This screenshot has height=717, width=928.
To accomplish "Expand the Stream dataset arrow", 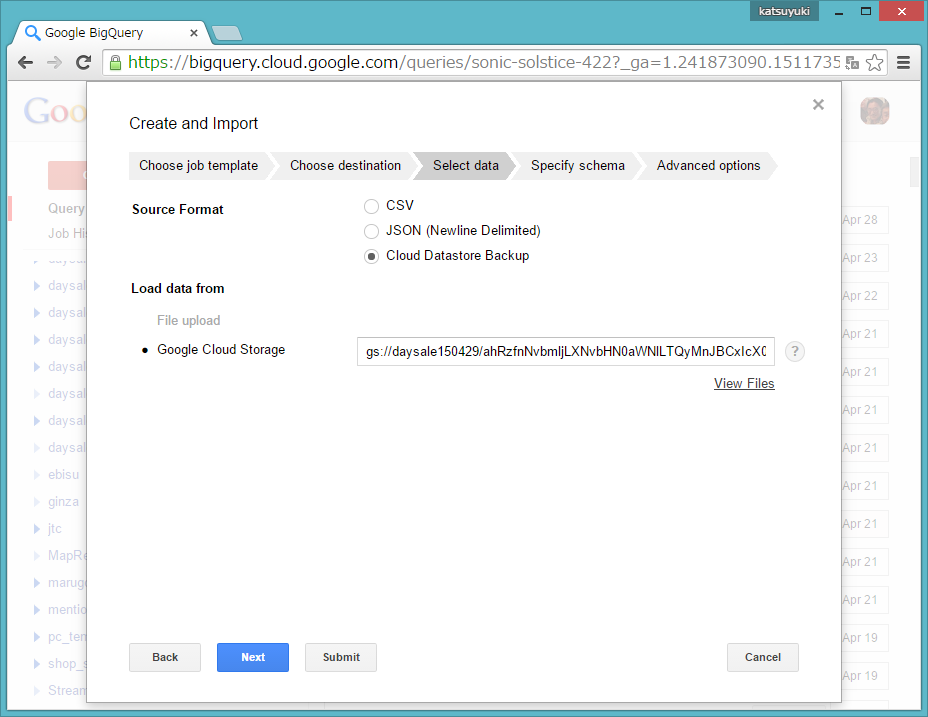I will pyautogui.click(x=37, y=691).
